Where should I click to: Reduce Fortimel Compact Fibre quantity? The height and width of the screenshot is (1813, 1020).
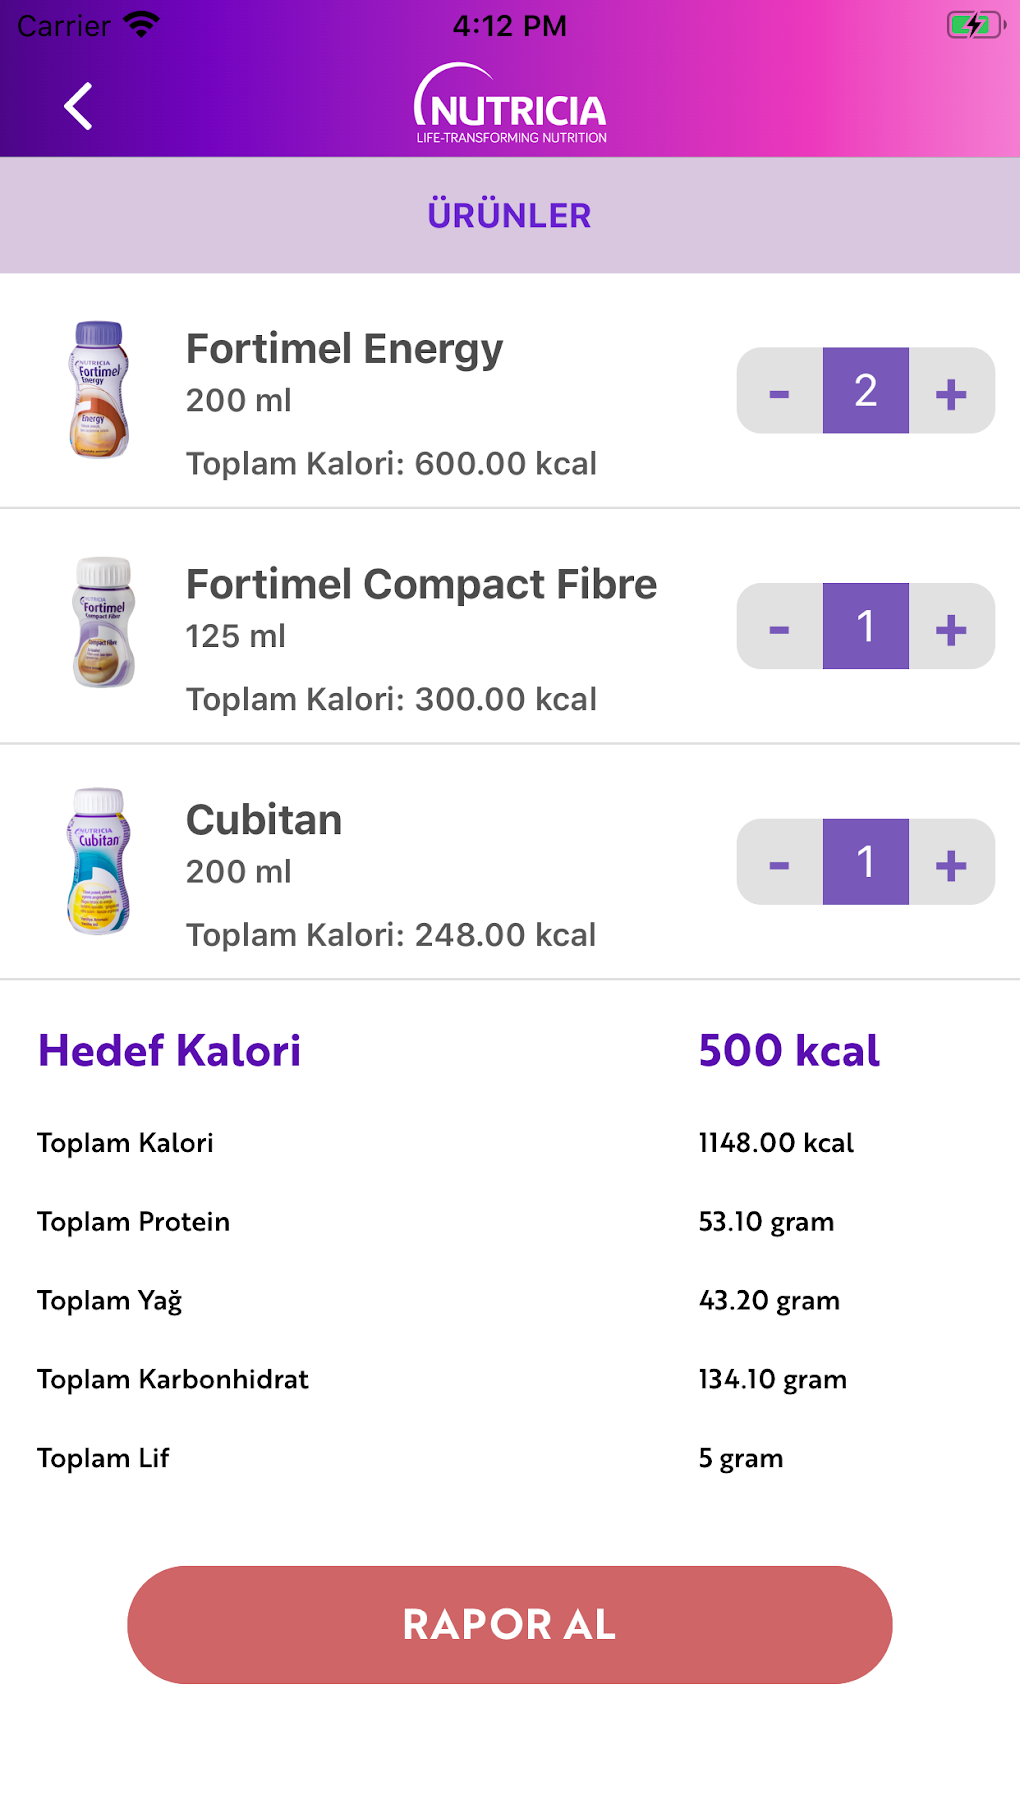coord(780,627)
